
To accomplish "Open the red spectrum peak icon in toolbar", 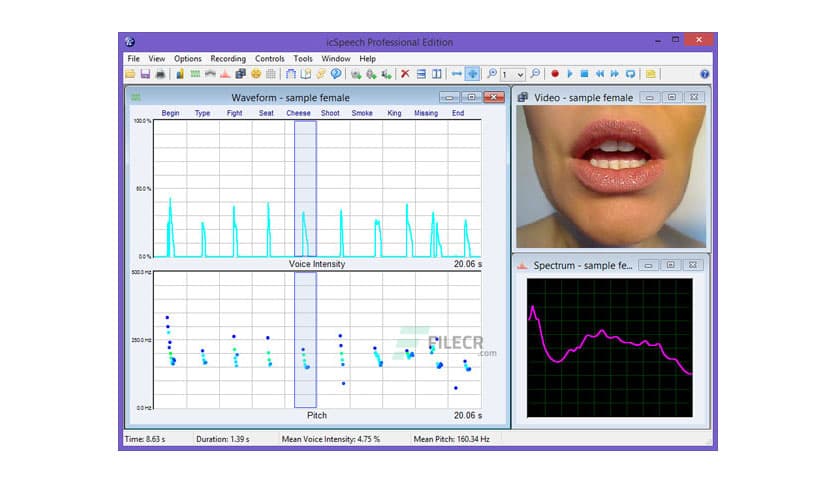I will pos(225,74).
